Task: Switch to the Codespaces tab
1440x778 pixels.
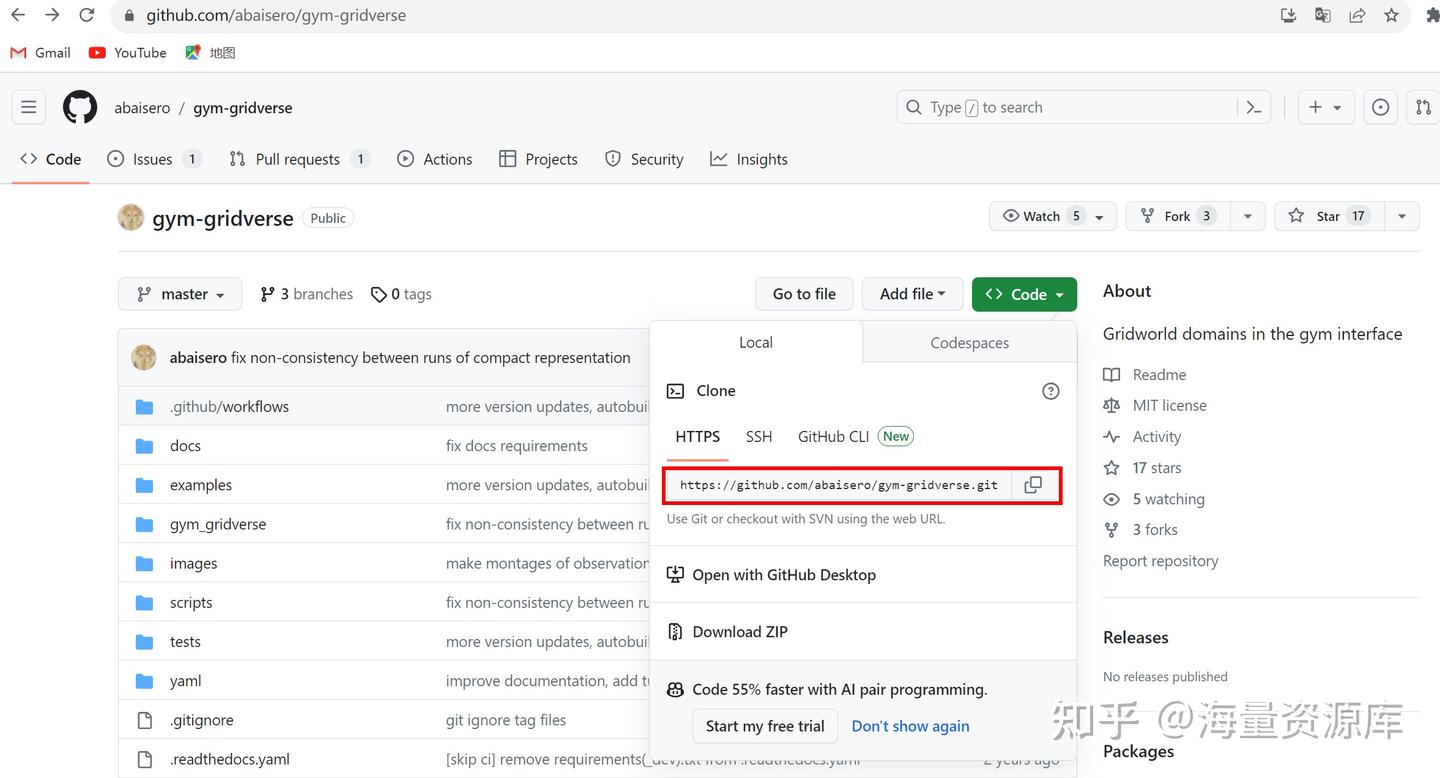Action: [968, 342]
